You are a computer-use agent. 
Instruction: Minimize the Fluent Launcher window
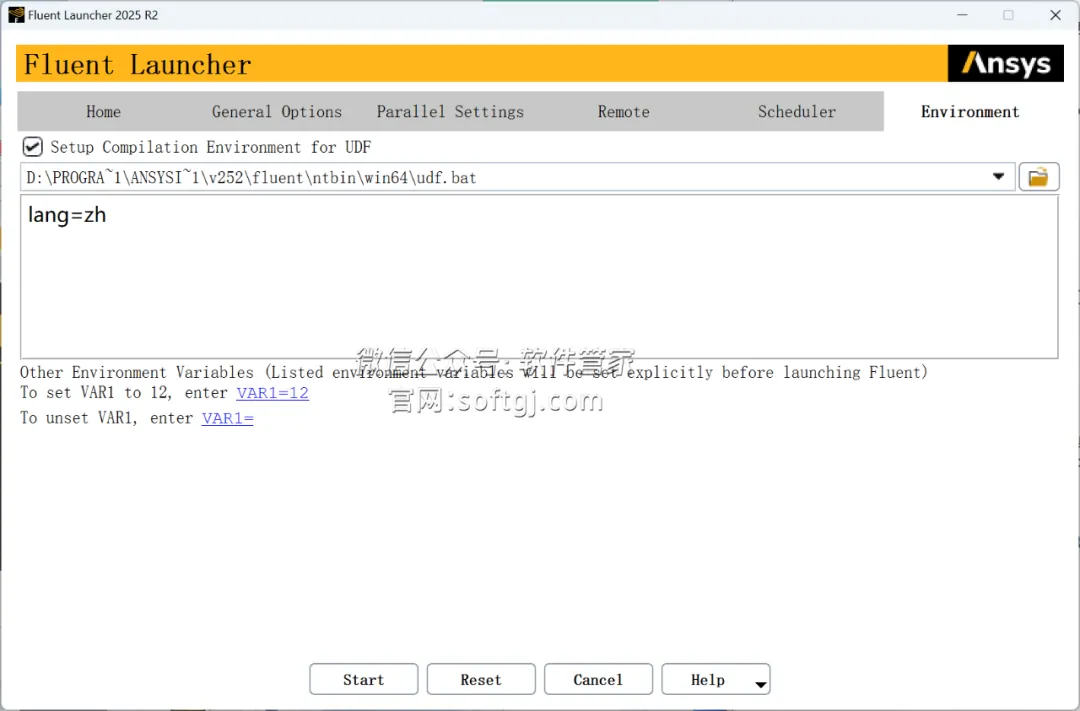tap(962, 15)
